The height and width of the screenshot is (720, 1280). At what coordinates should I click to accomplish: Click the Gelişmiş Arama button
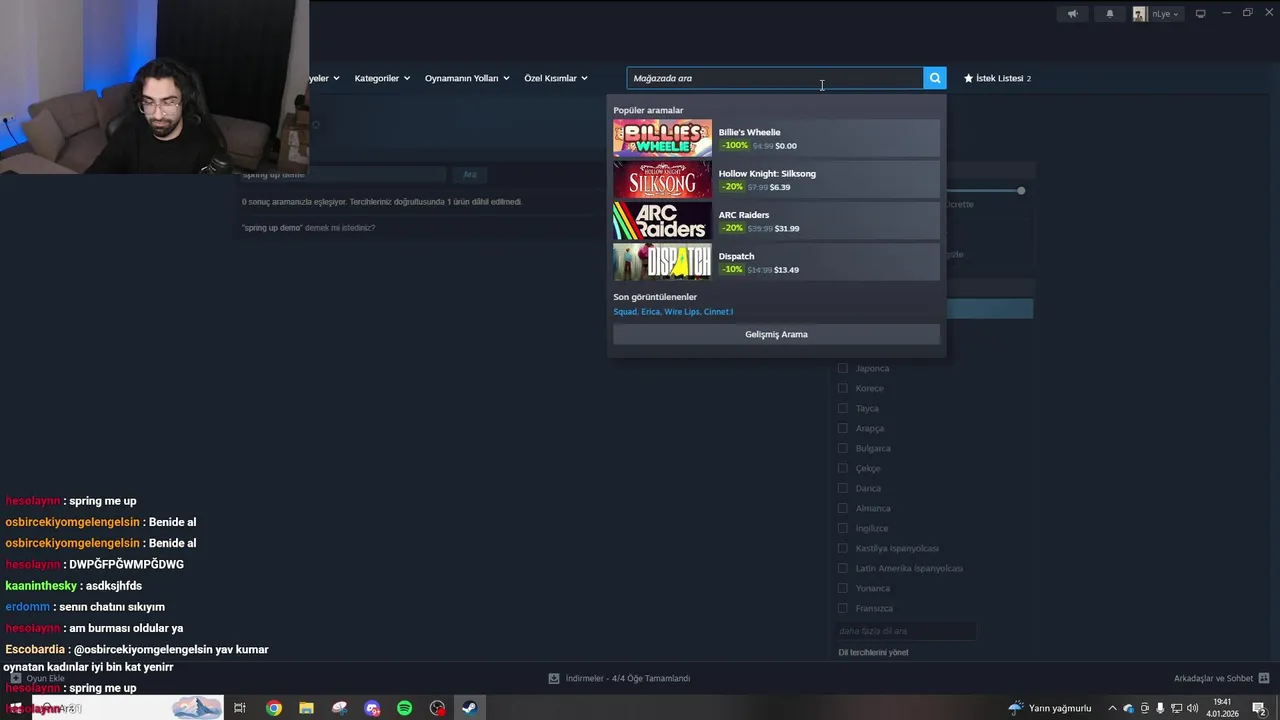point(776,334)
